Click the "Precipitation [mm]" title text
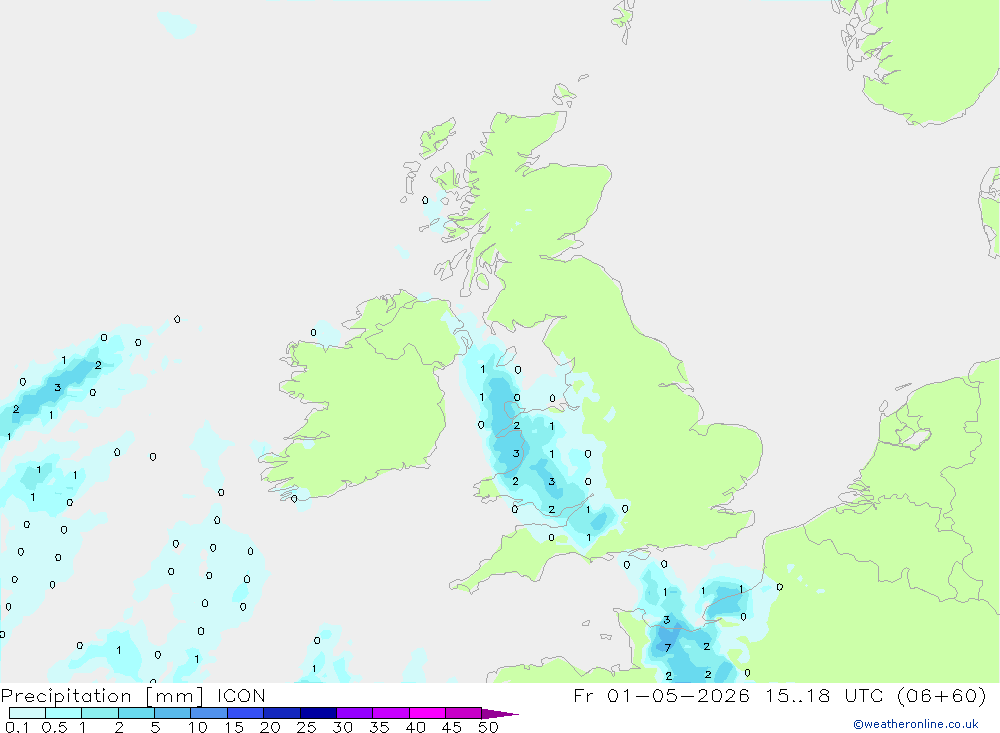The image size is (1000, 733). (x=102, y=696)
